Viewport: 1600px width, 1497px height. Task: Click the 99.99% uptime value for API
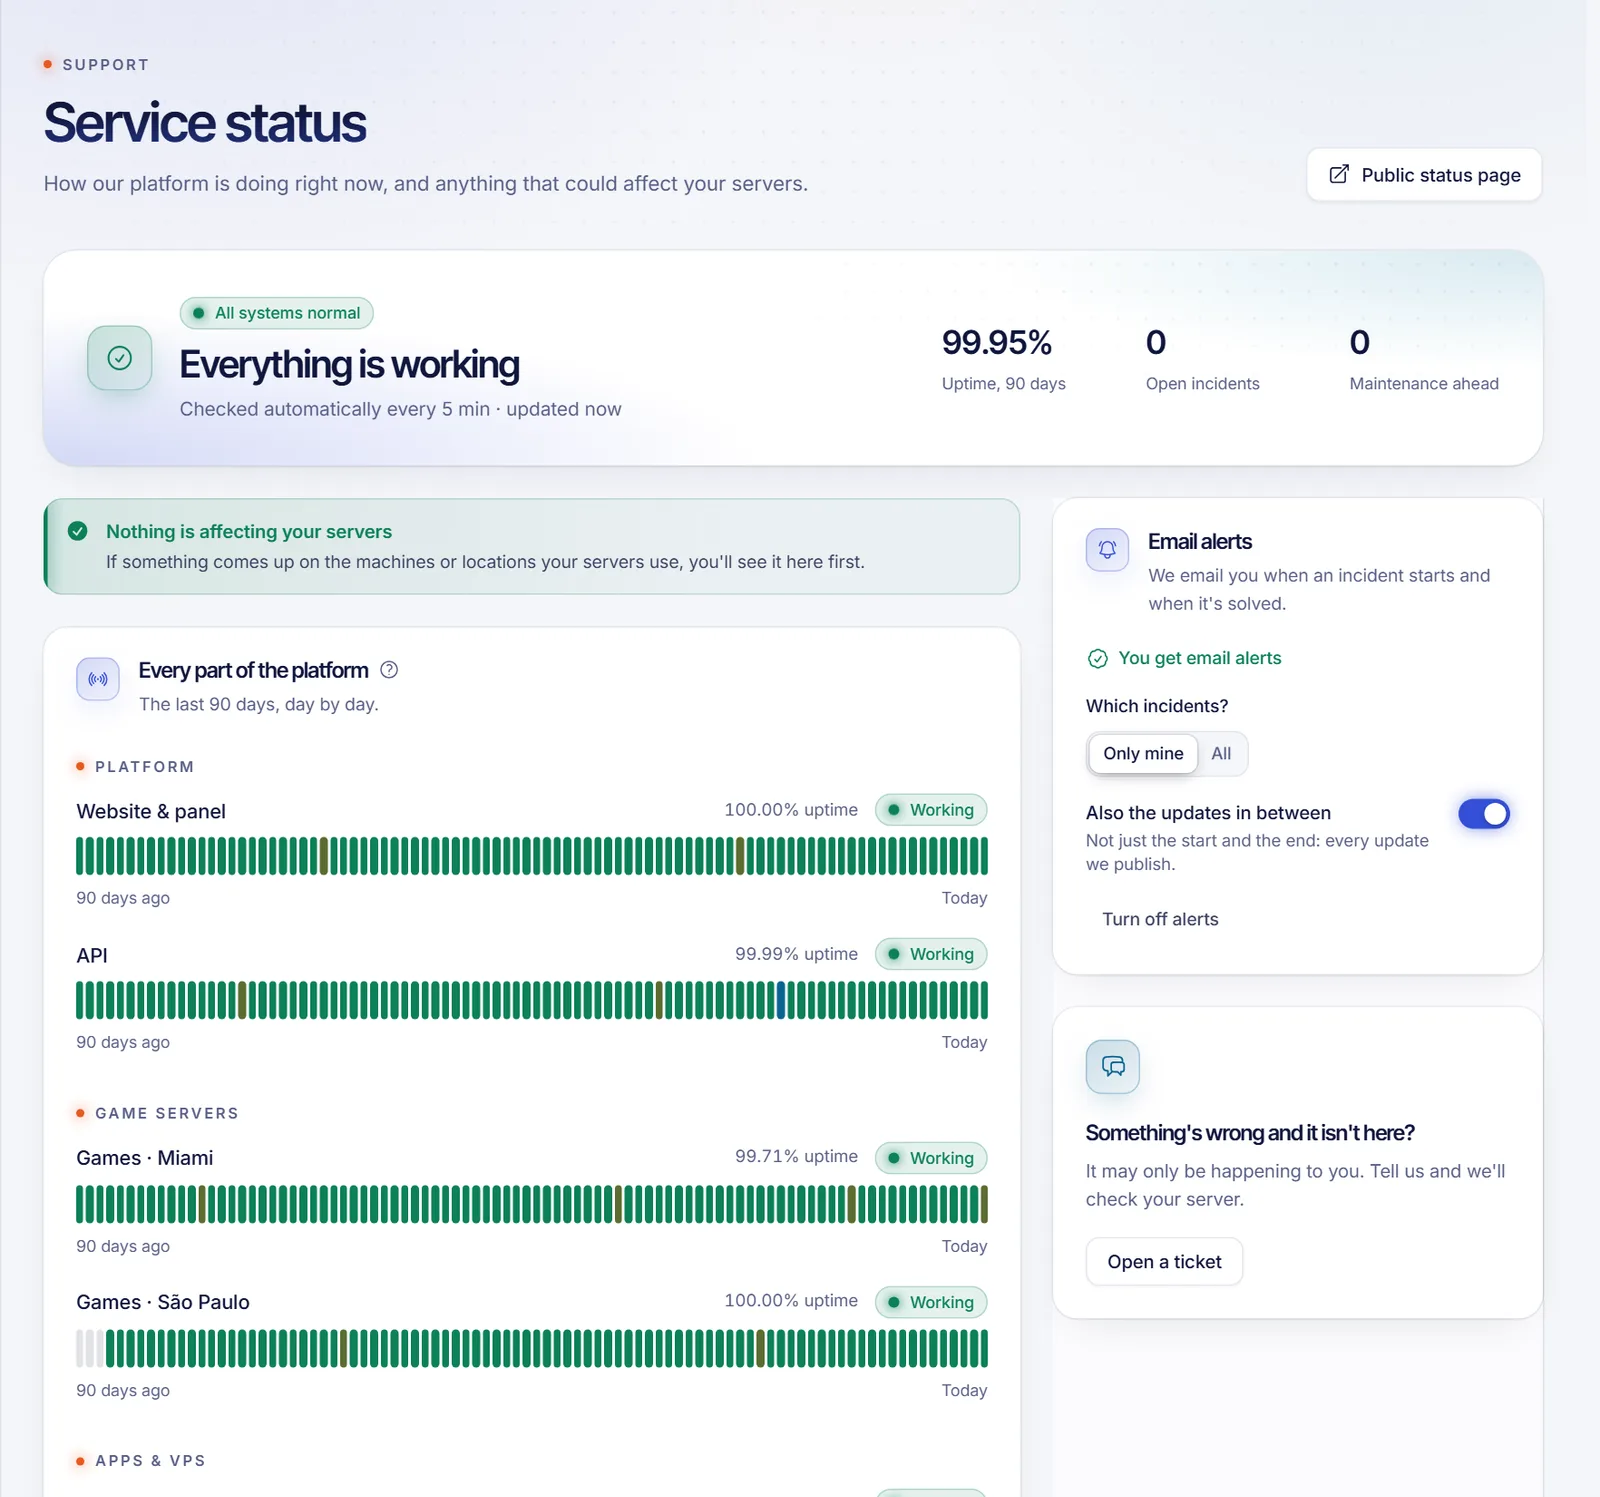pos(796,954)
